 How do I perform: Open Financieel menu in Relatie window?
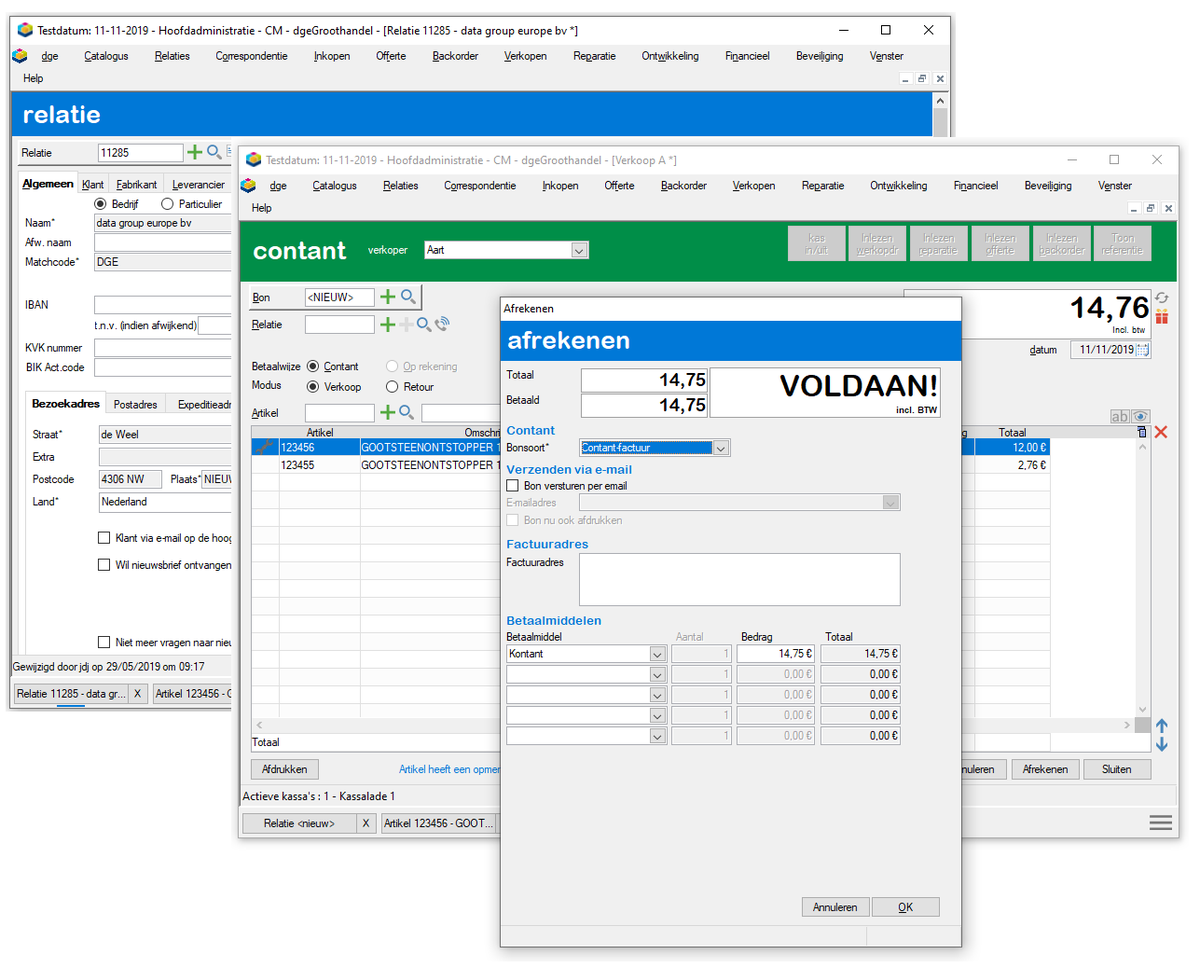tap(747, 56)
